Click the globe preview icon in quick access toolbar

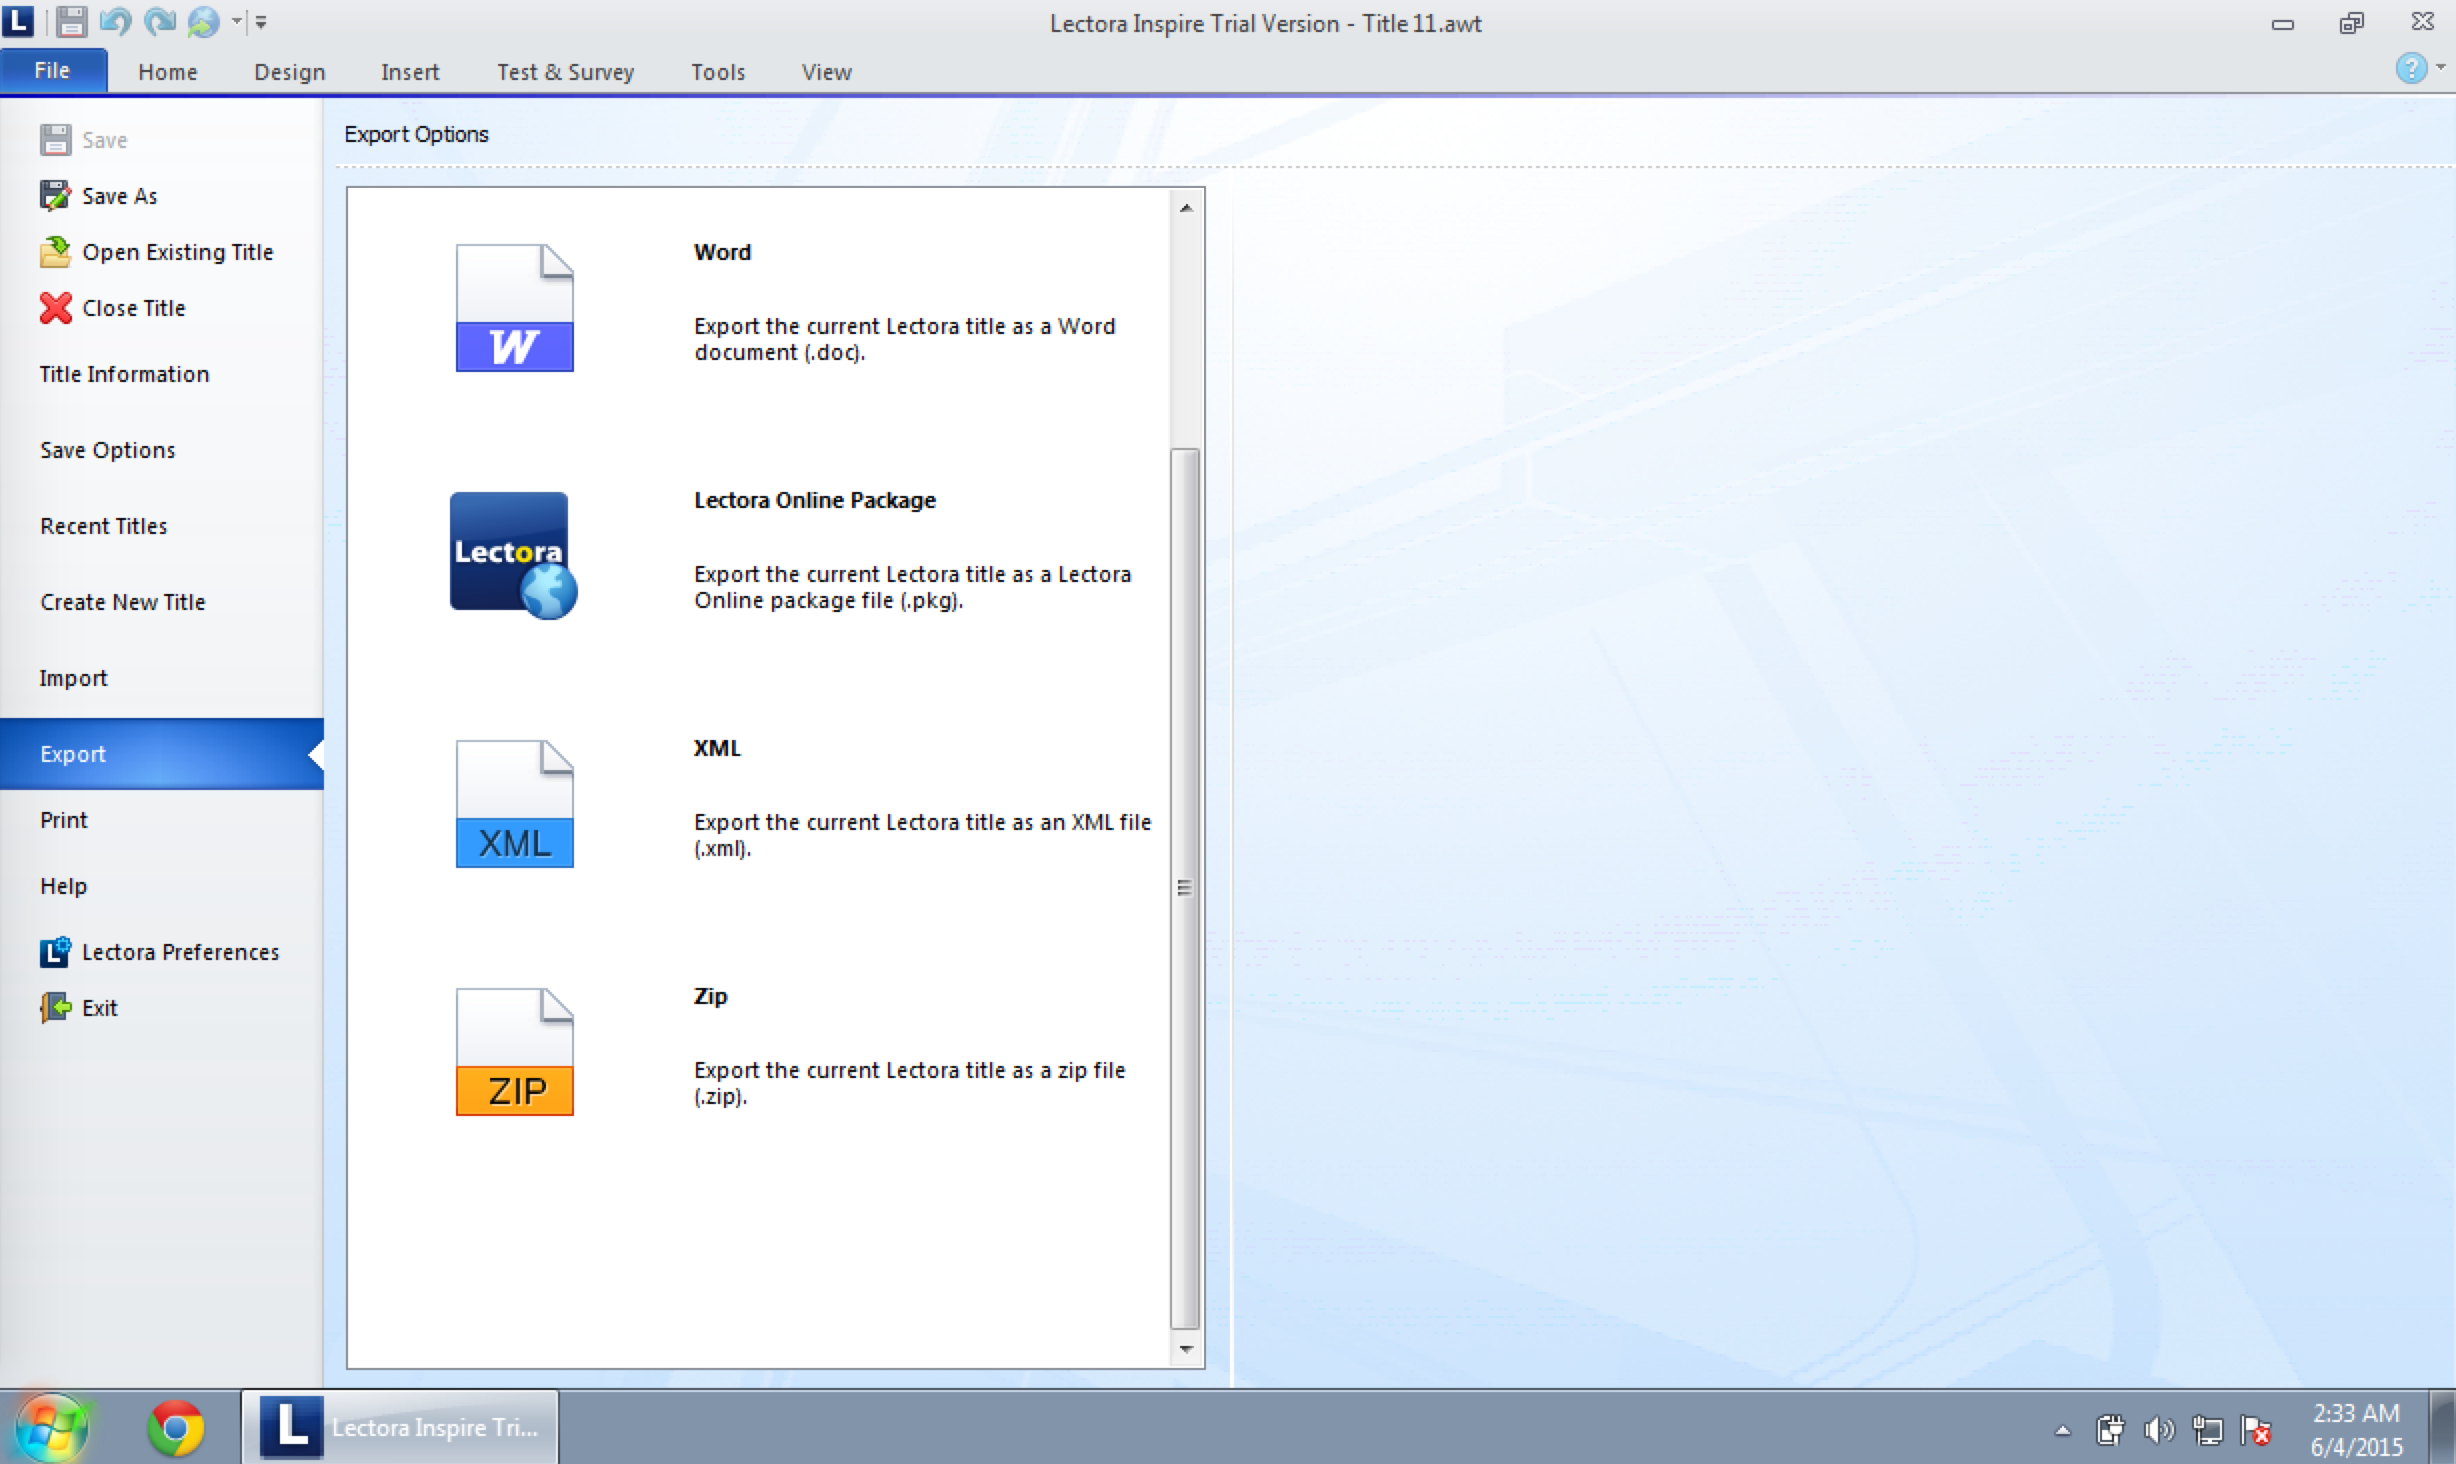pyautogui.click(x=203, y=21)
